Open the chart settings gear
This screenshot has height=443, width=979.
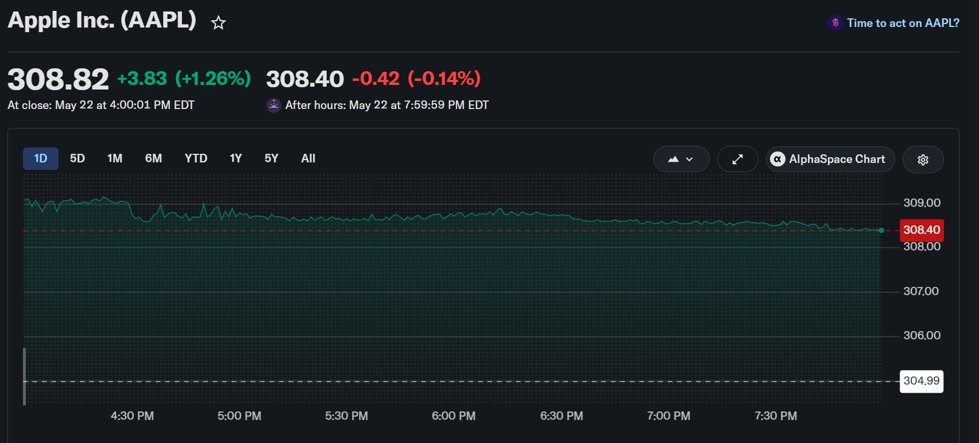pos(923,159)
